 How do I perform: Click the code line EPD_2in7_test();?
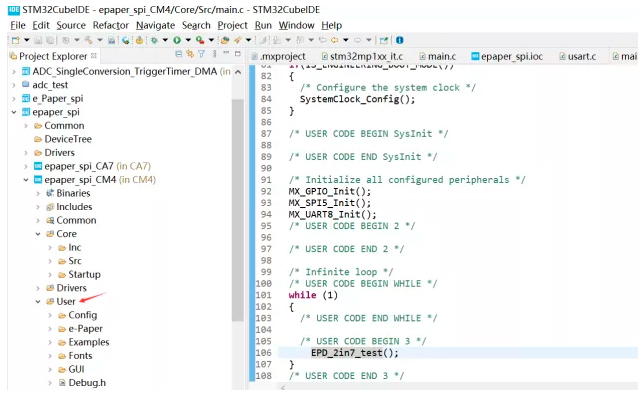pyautogui.click(x=355, y=353)
